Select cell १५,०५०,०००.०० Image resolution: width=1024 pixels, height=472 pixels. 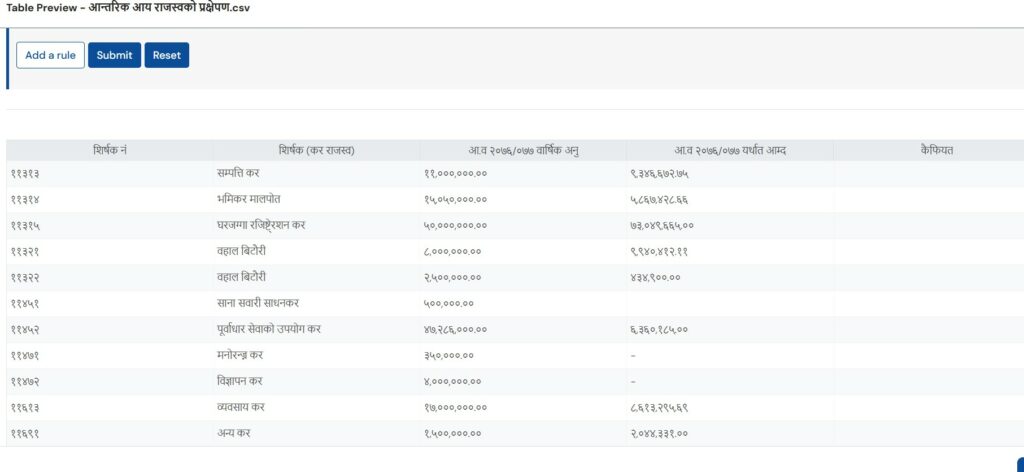(523, 200)
